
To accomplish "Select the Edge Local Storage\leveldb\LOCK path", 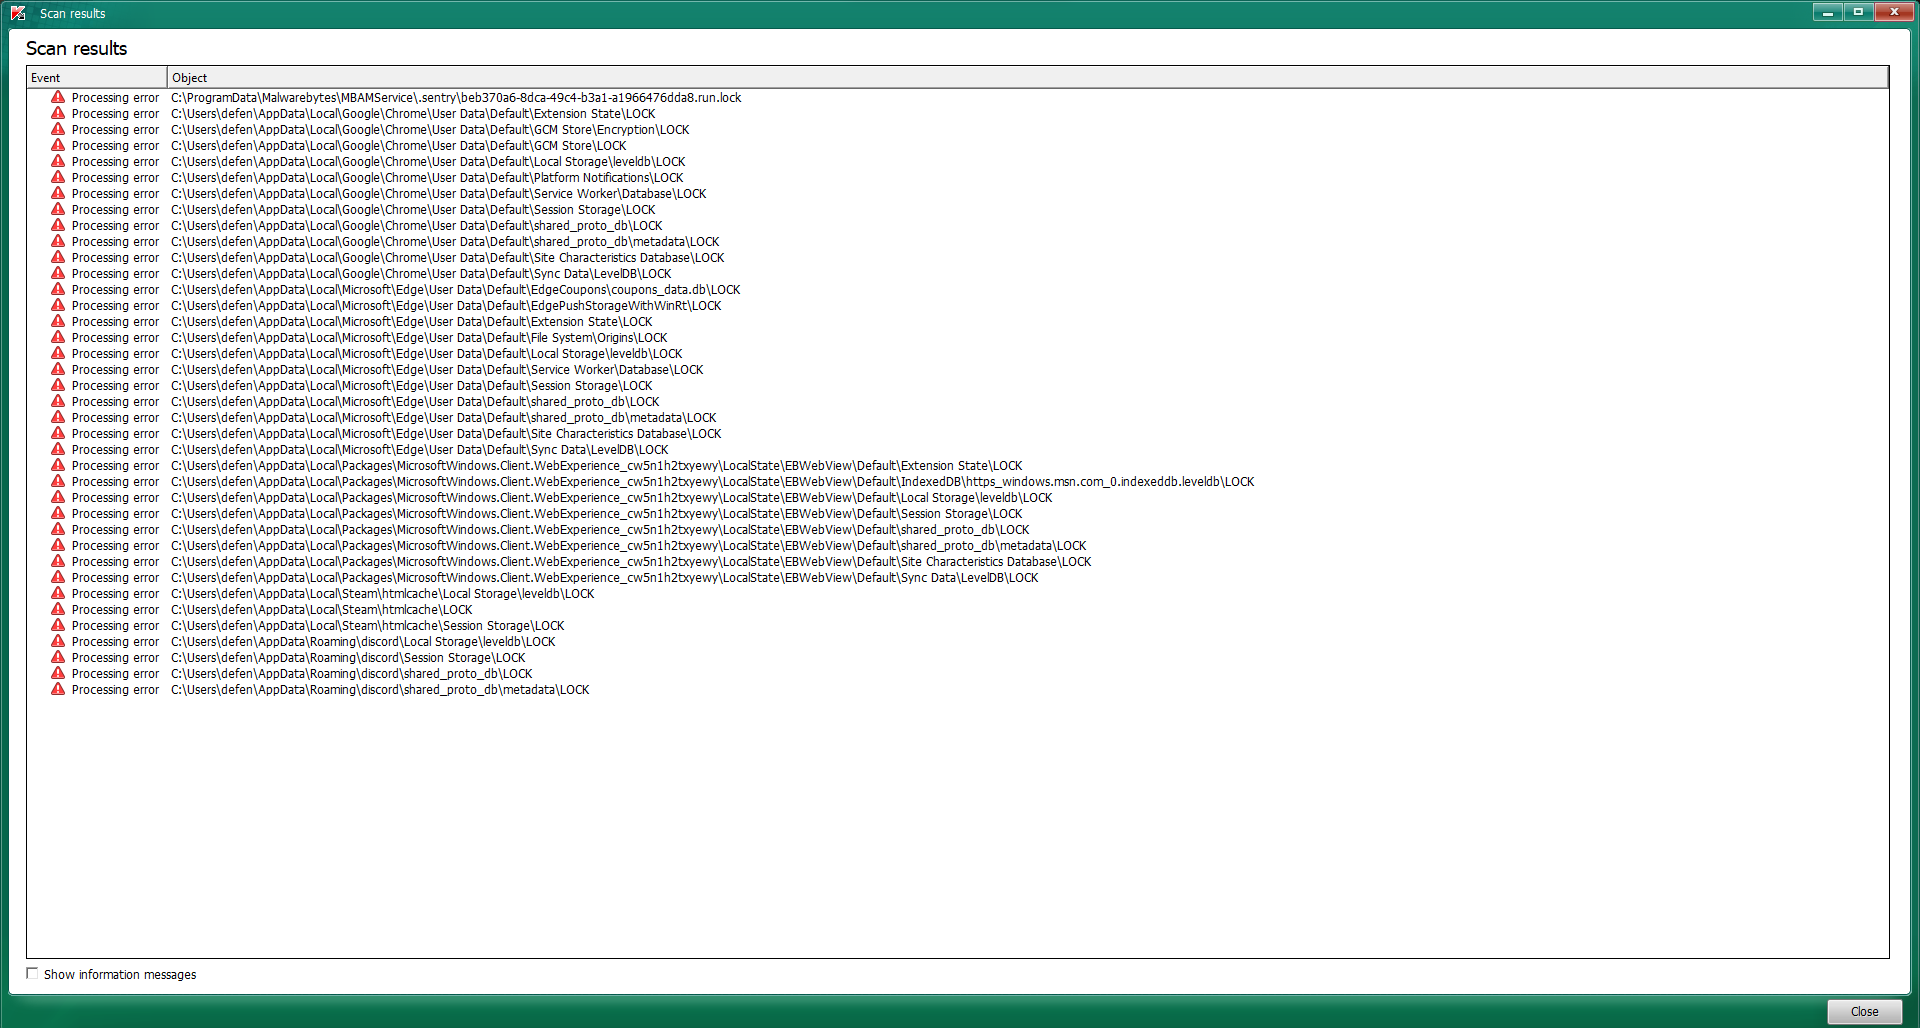I will click(x=426, y=354).
